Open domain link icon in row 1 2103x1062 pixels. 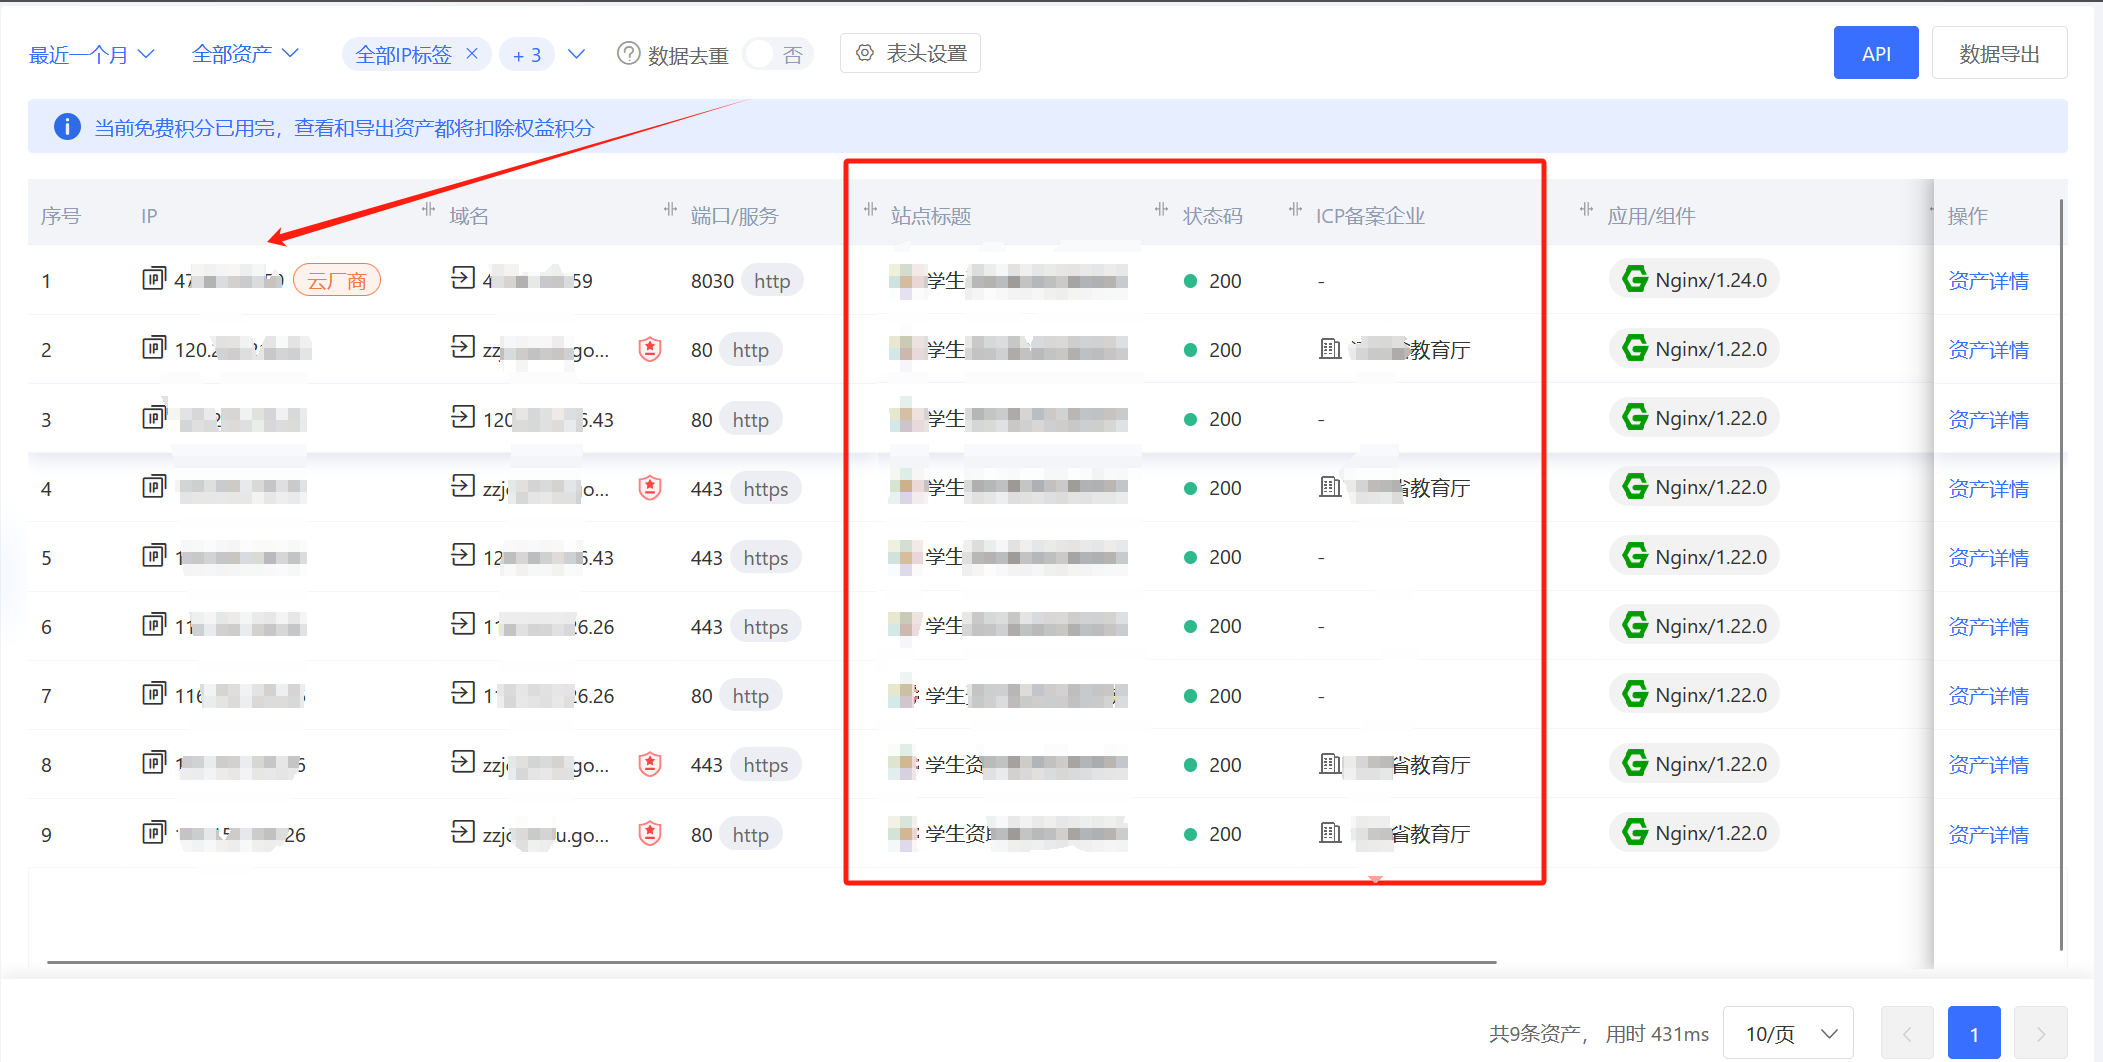tap(462, 277)
